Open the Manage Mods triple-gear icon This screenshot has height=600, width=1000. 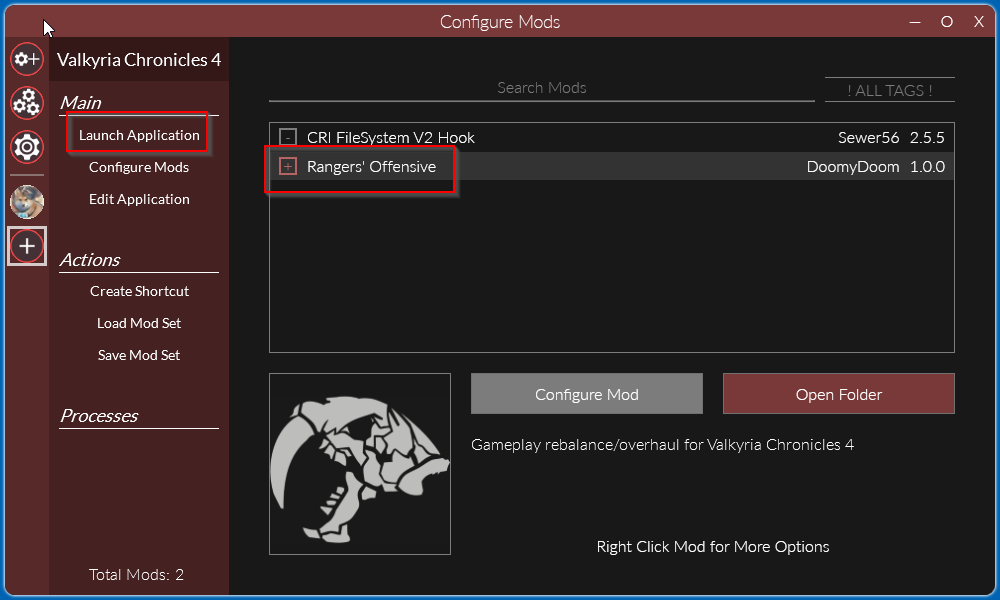tap(27, 103)
